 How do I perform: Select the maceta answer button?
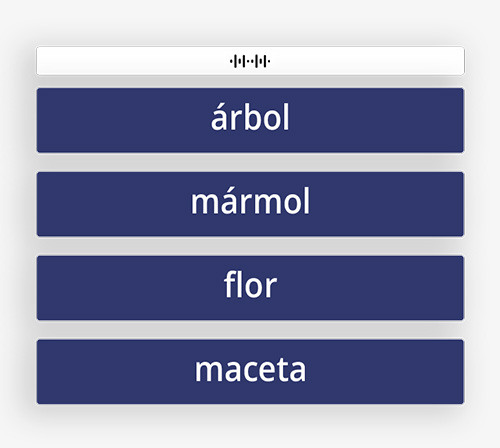coord(250,372)
